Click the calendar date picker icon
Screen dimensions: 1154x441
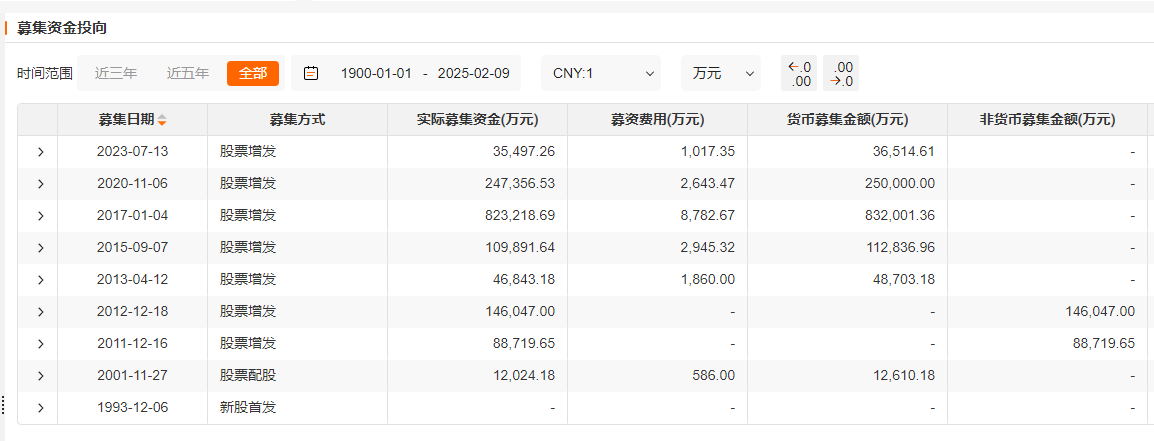pyautogui.click(x=311, y=73)
